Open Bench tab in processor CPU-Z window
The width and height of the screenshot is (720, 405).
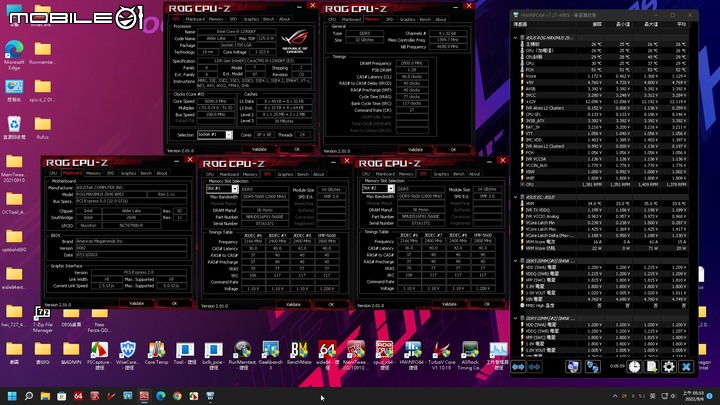coord(269,19)
